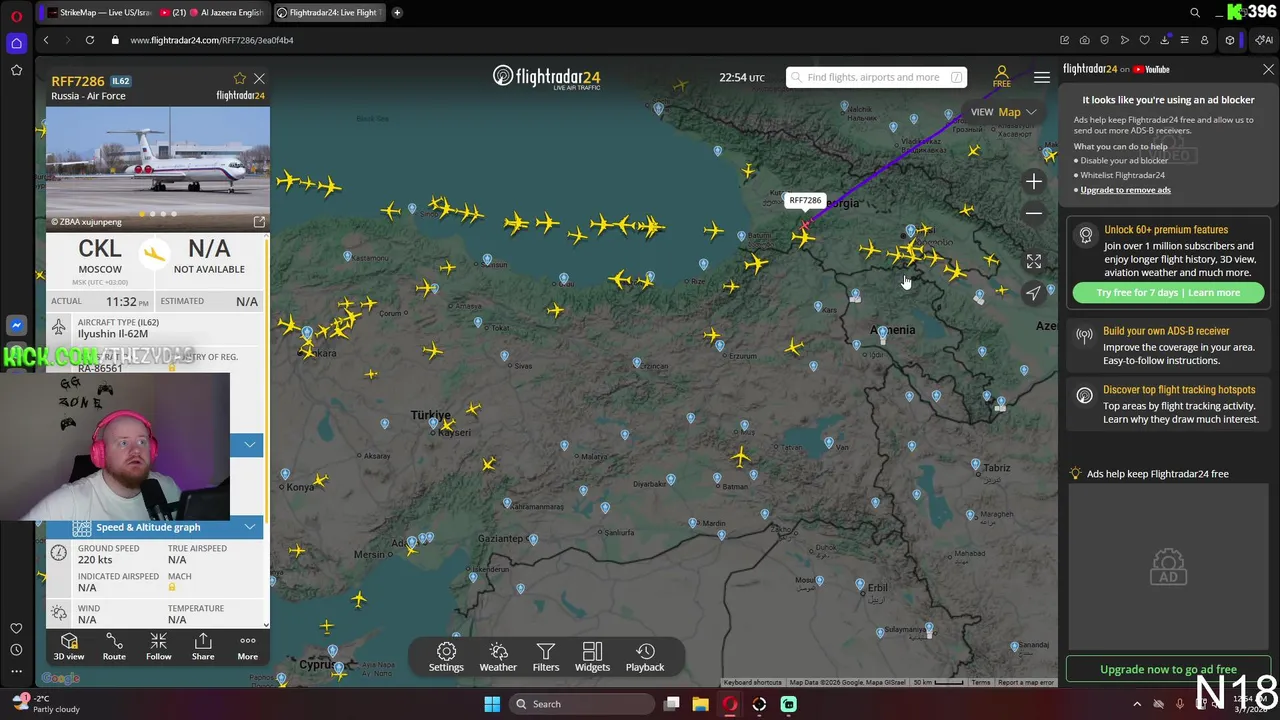Open Opera browser from taskbar
The height and width of the screenshot is (720, 1280).
click(x=730, y=704)
